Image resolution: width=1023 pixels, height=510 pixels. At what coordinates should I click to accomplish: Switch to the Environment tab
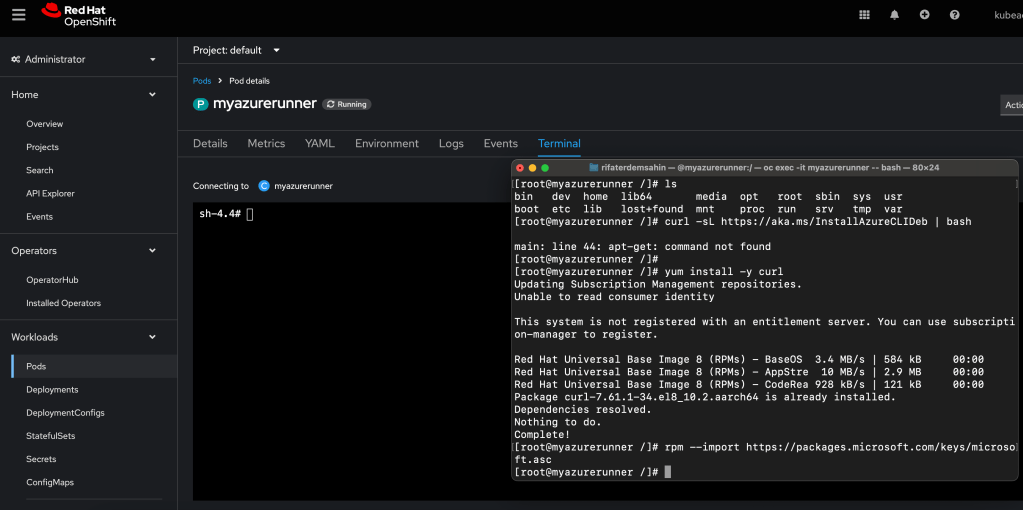387,143
